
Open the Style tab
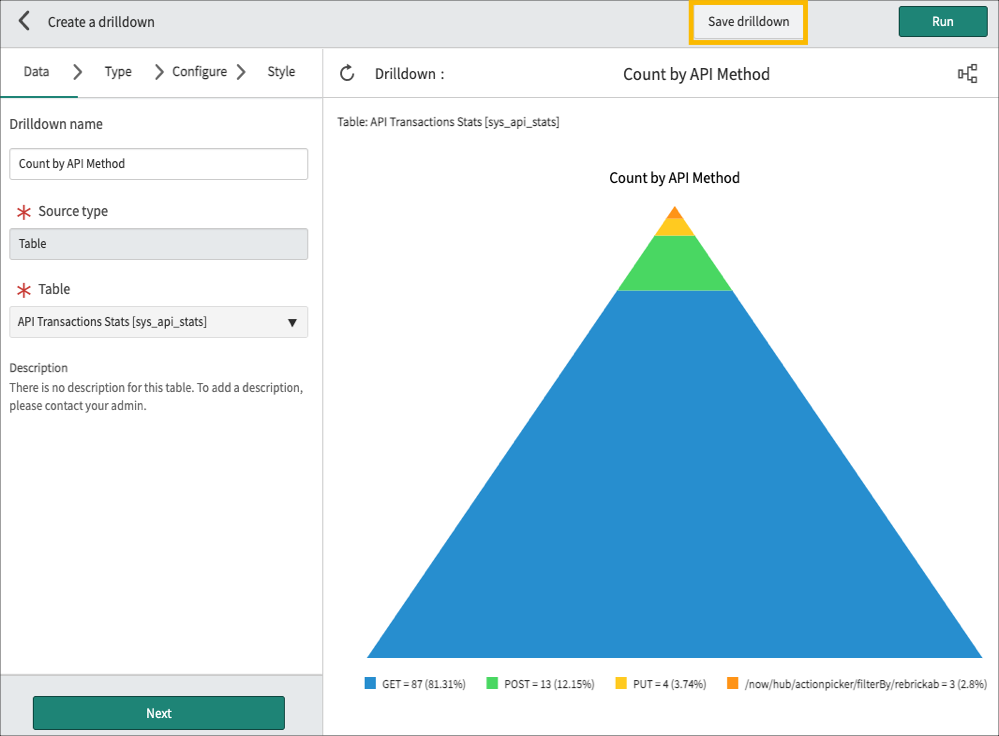[x=281, y=71]
